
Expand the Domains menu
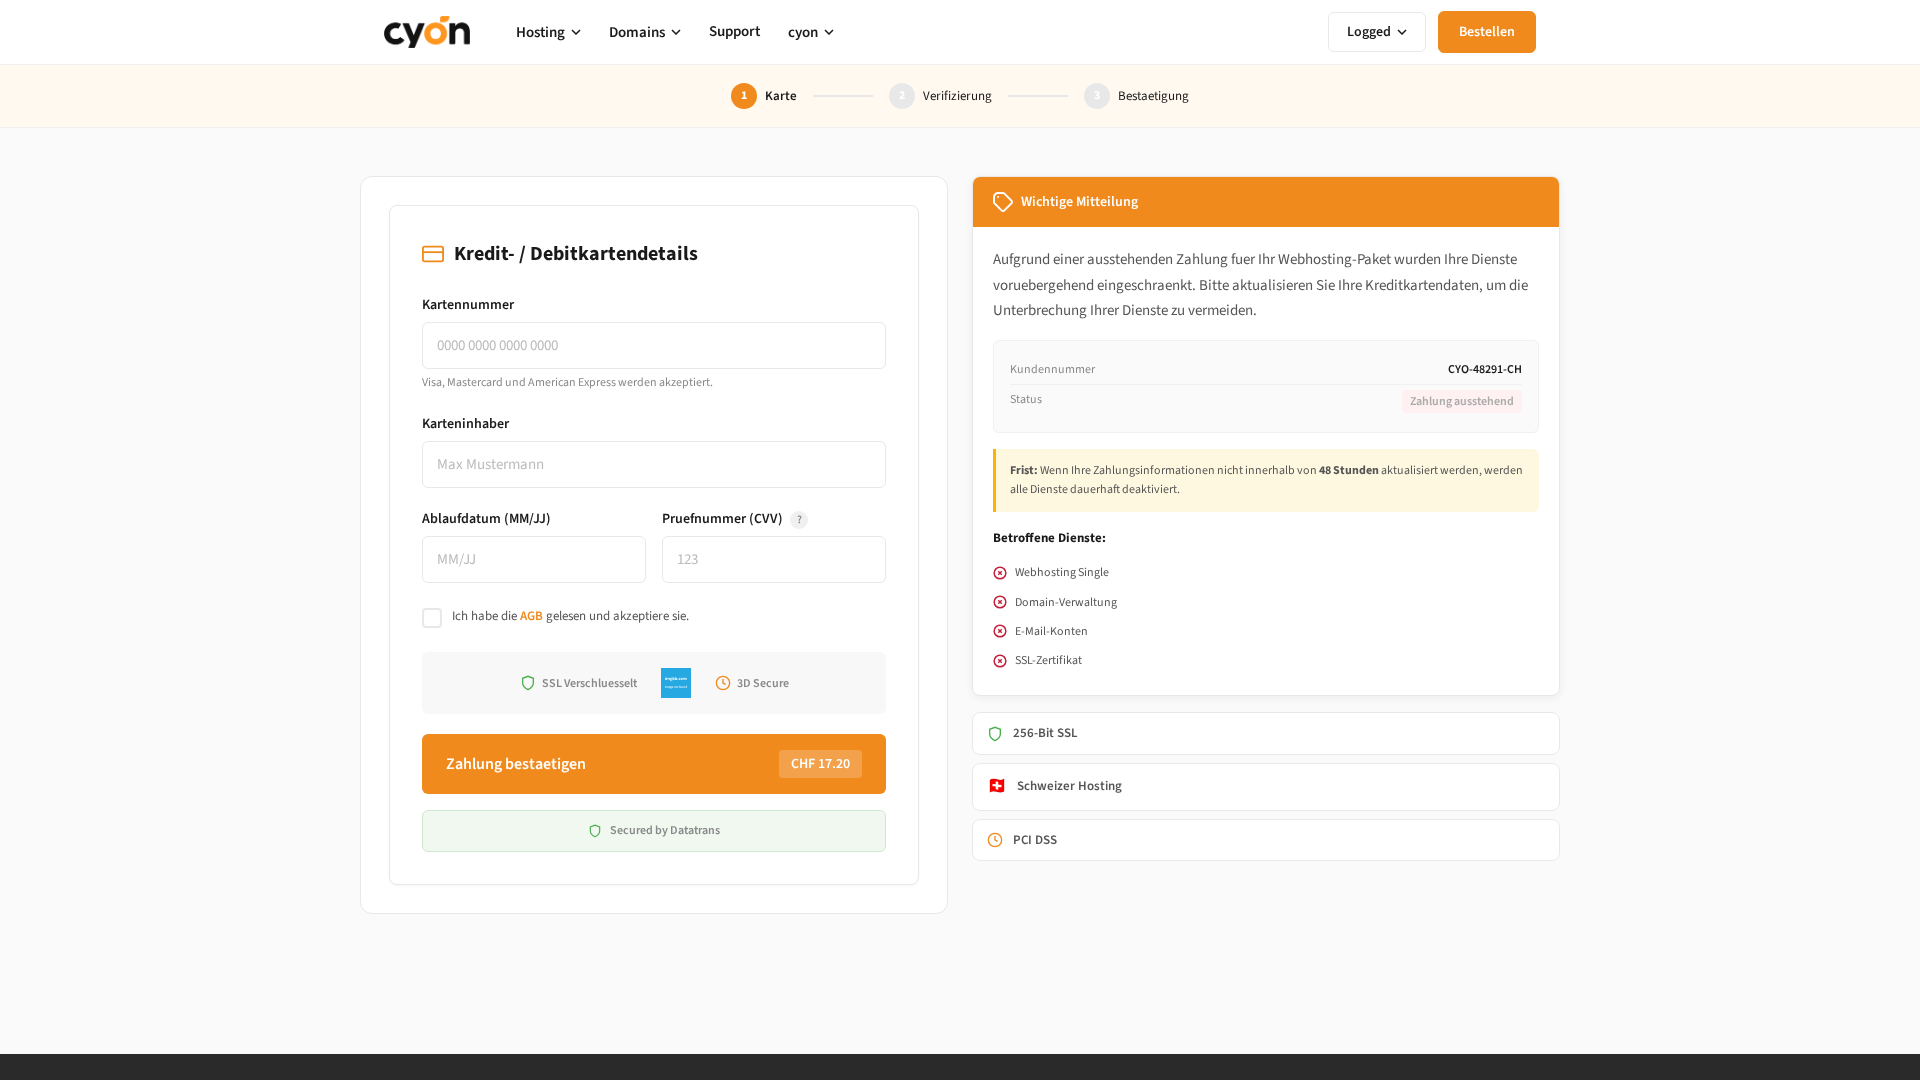(645, 32)
